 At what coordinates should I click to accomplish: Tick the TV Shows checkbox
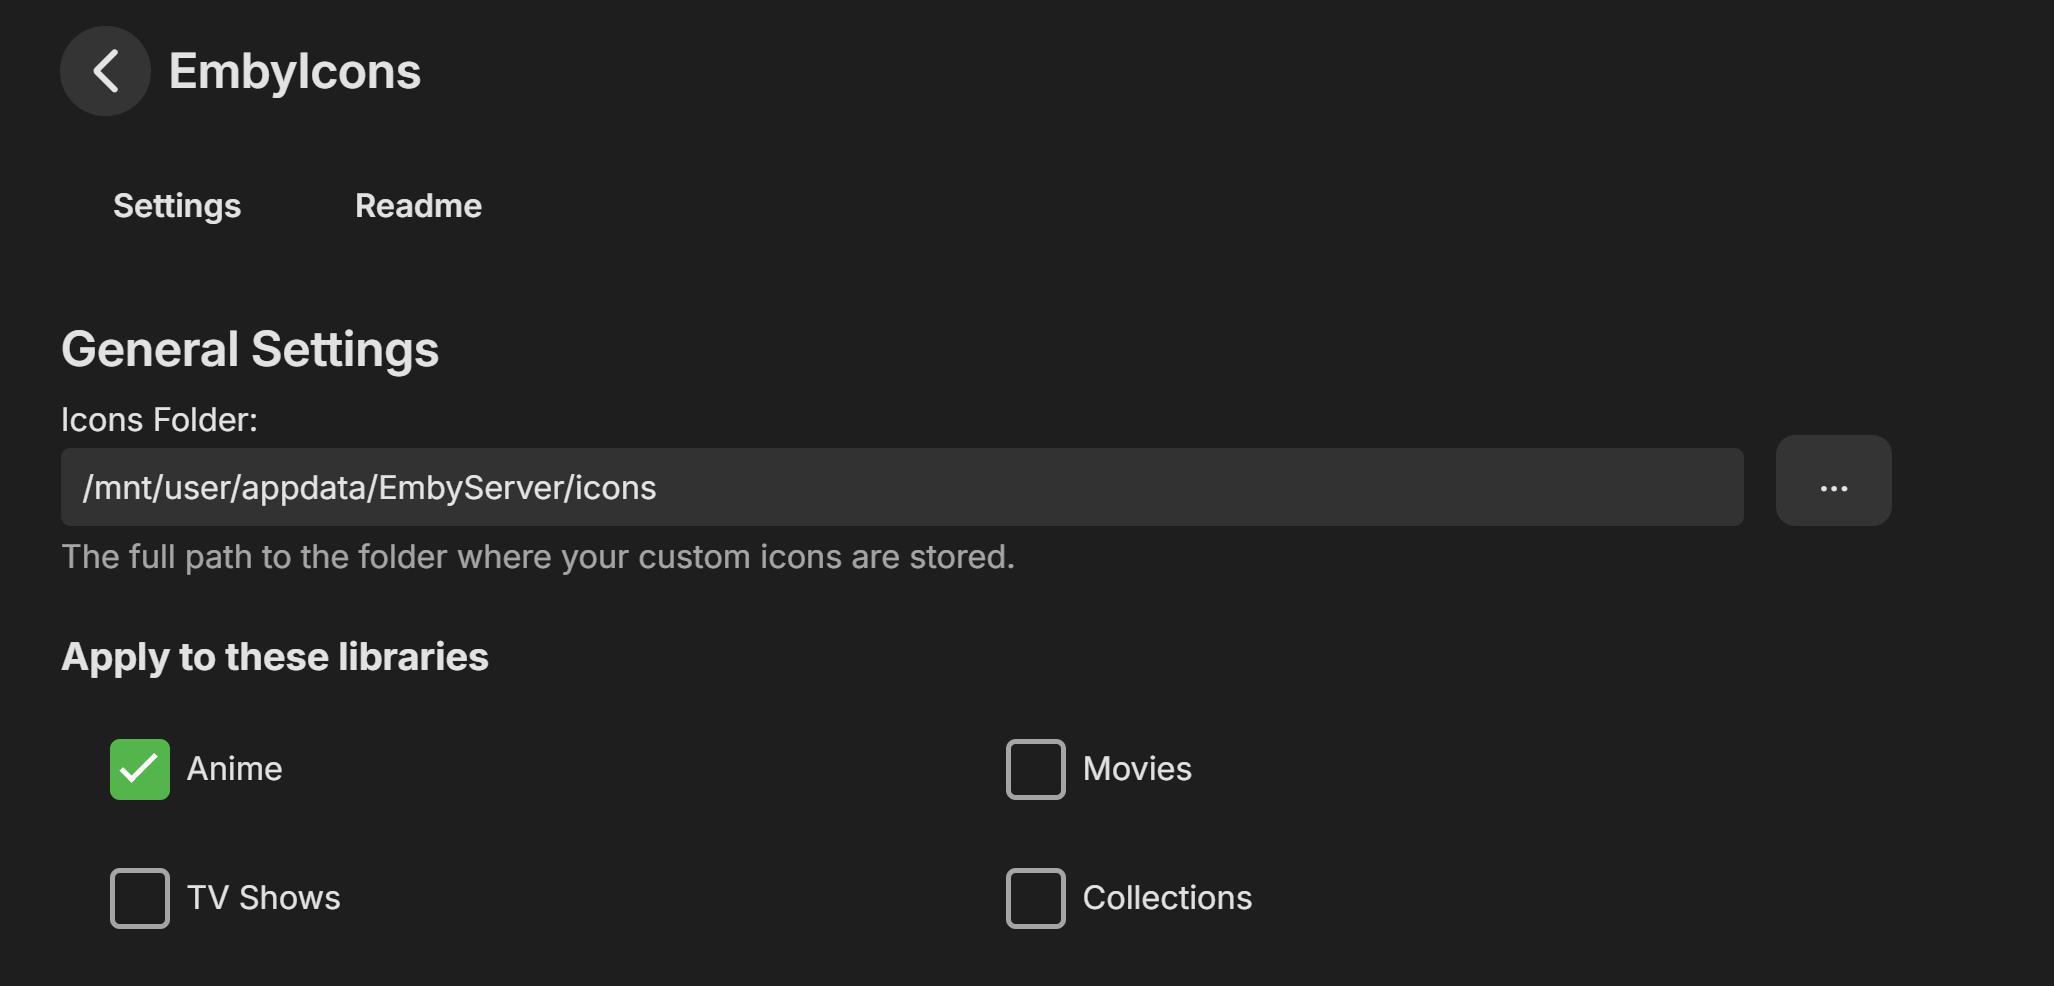pyautogui.click(x=140, y=898)
